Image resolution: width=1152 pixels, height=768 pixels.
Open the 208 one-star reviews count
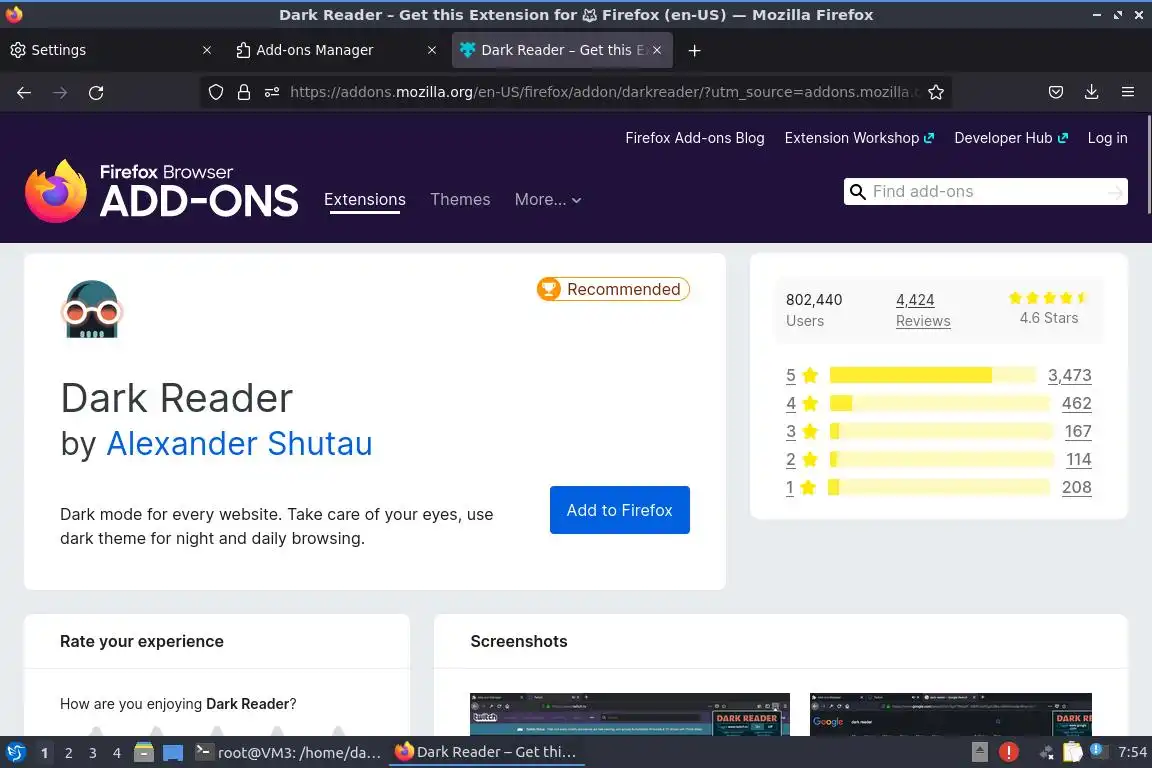click(x=1076, y=487)
